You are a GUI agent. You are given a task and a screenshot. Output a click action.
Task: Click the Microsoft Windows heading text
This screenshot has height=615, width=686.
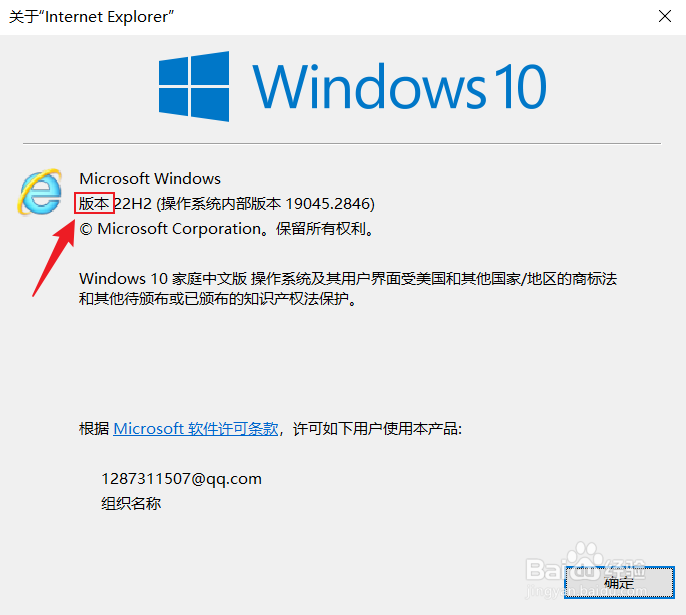coord(150,178)
